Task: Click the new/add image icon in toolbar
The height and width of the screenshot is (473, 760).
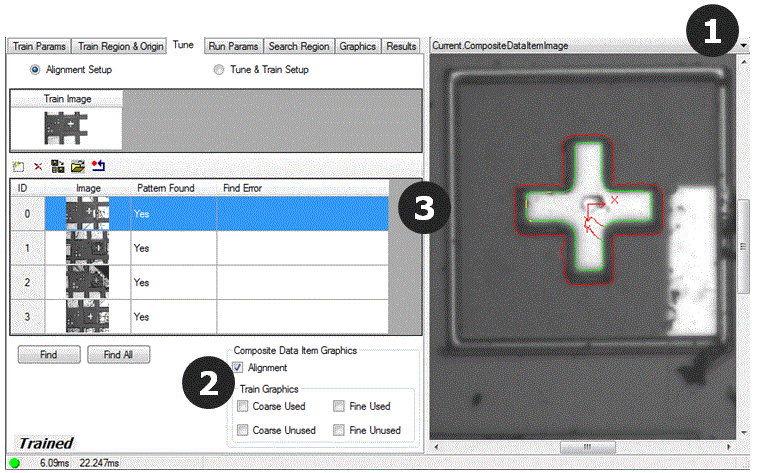Action: [x=19, y=166]
